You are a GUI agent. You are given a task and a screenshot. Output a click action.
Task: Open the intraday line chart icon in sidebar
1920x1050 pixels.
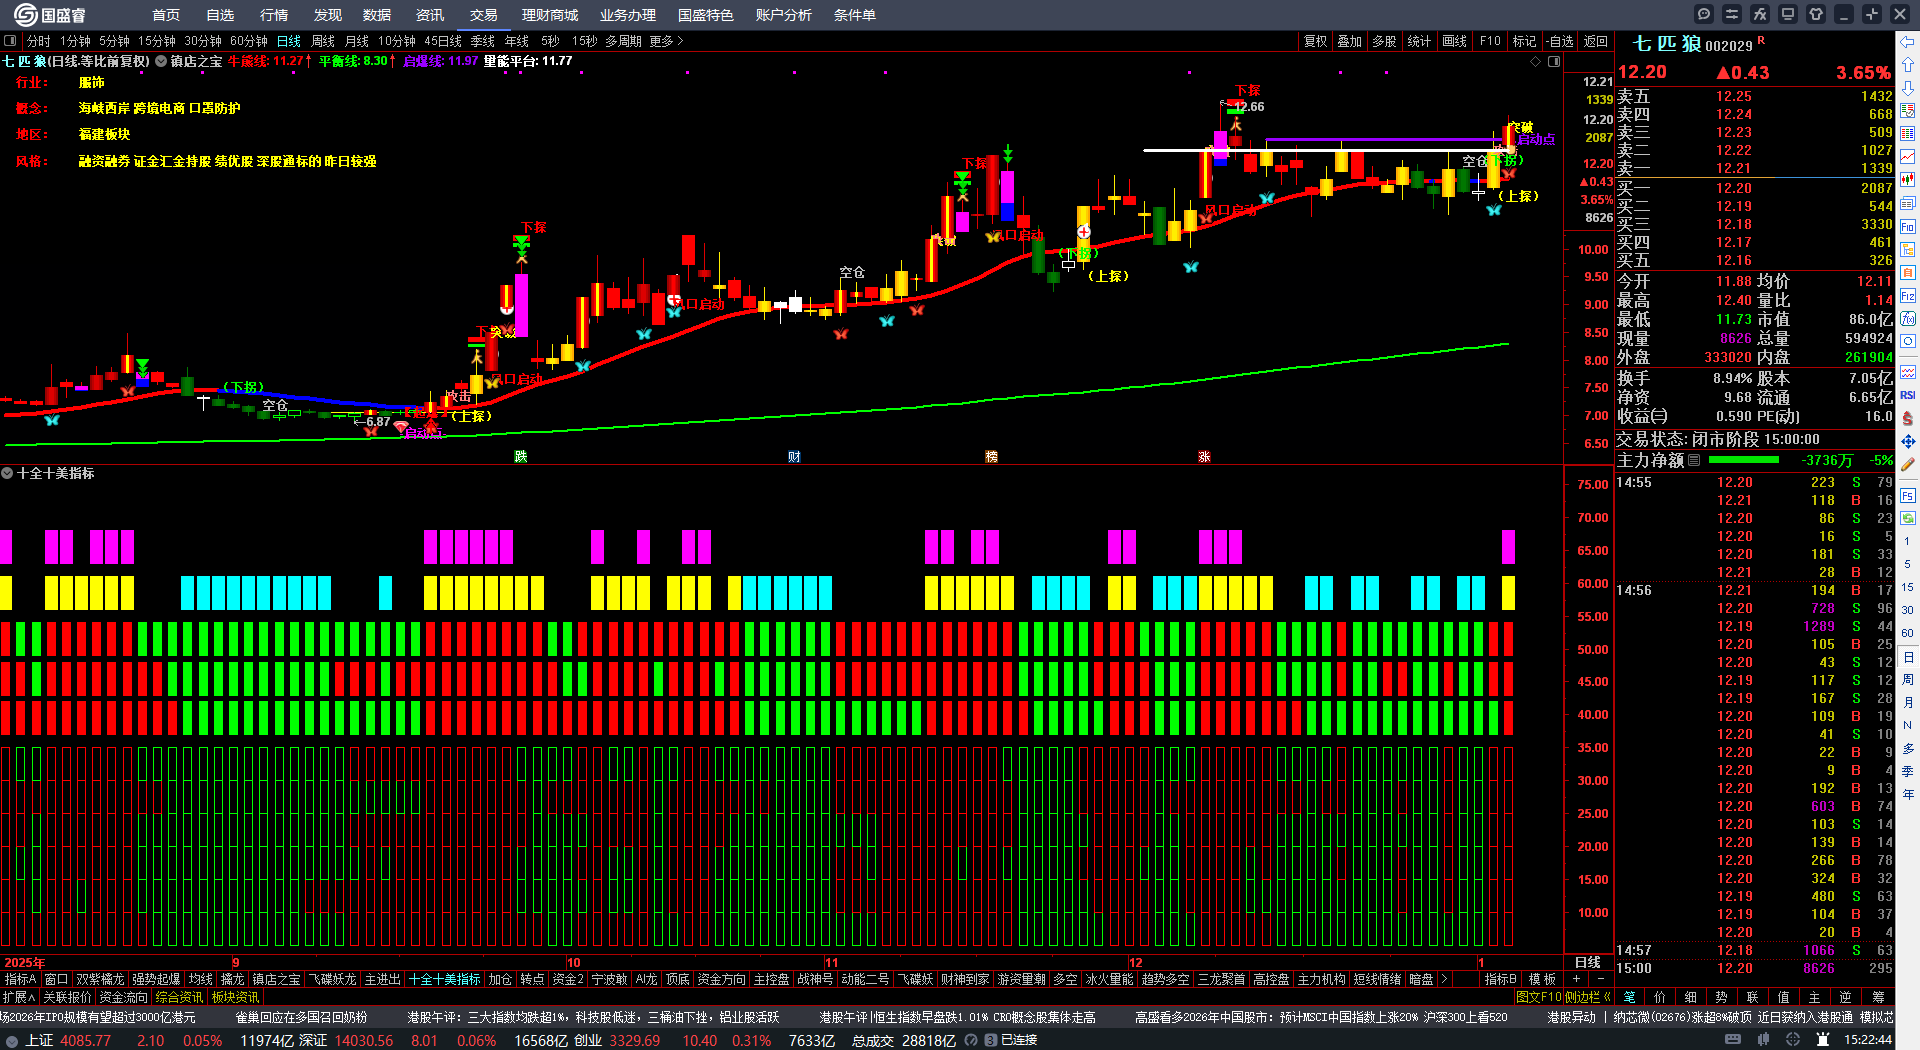[1908, 157]
